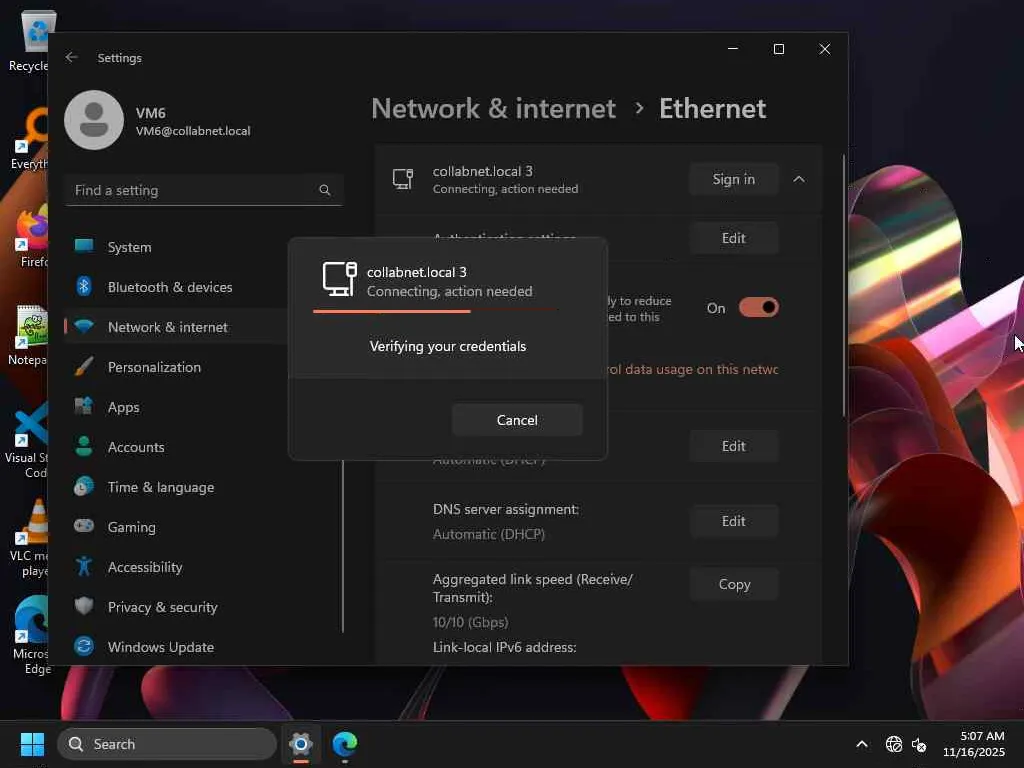Click the Automatic (DHCP) DNS value

point(488,534)
